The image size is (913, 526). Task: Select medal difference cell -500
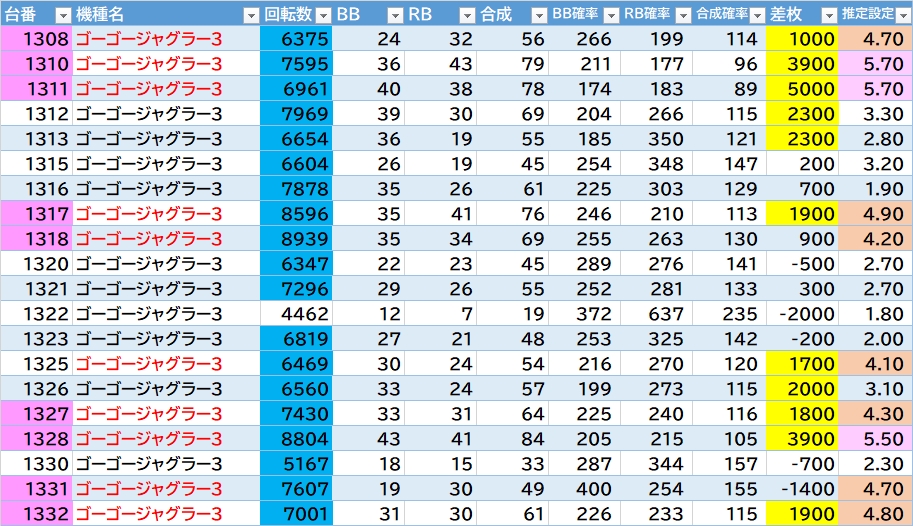(x=802, y=264)
